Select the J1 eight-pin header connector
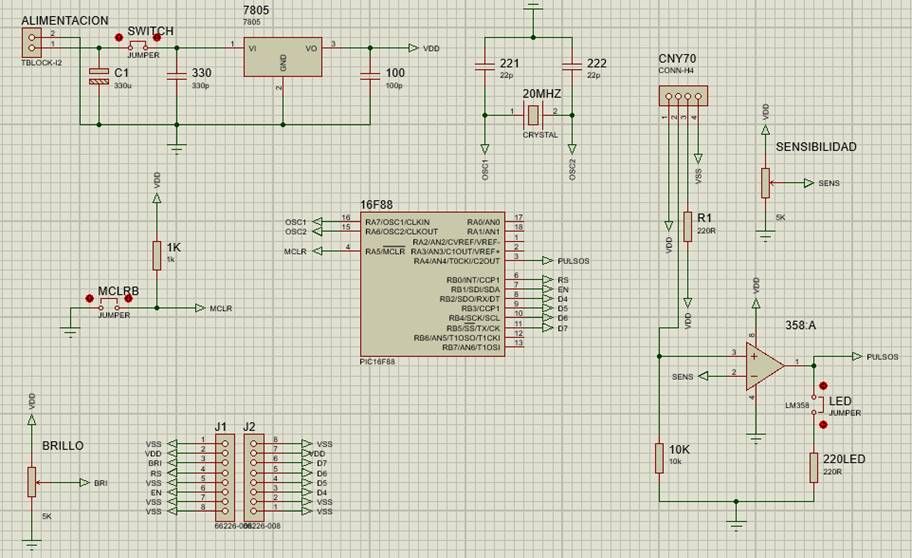This screenshot has height=558, width=912. (226, 477)
